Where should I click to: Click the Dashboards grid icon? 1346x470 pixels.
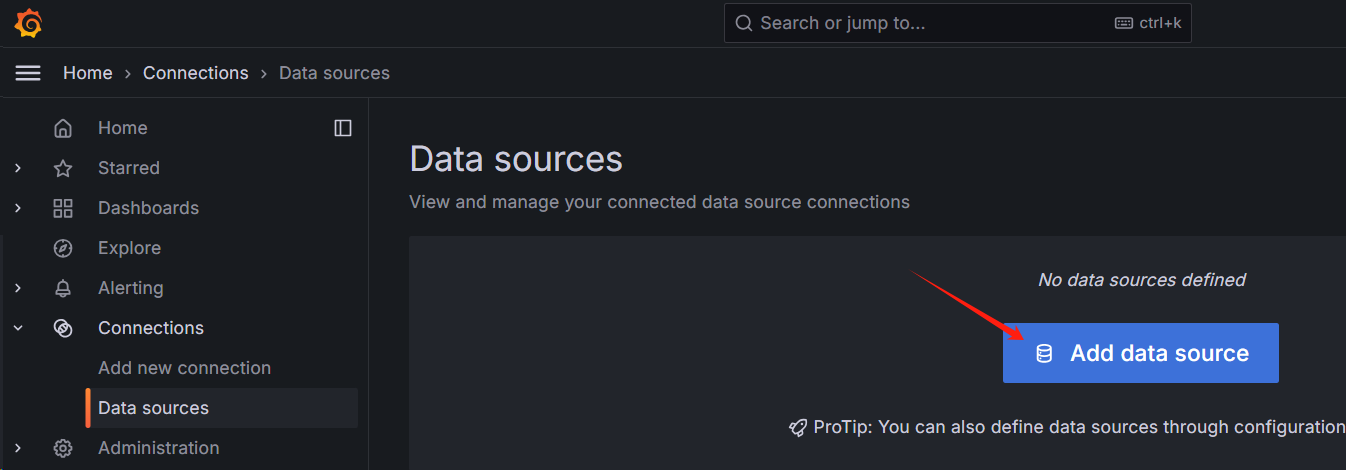tap(63, 208)
